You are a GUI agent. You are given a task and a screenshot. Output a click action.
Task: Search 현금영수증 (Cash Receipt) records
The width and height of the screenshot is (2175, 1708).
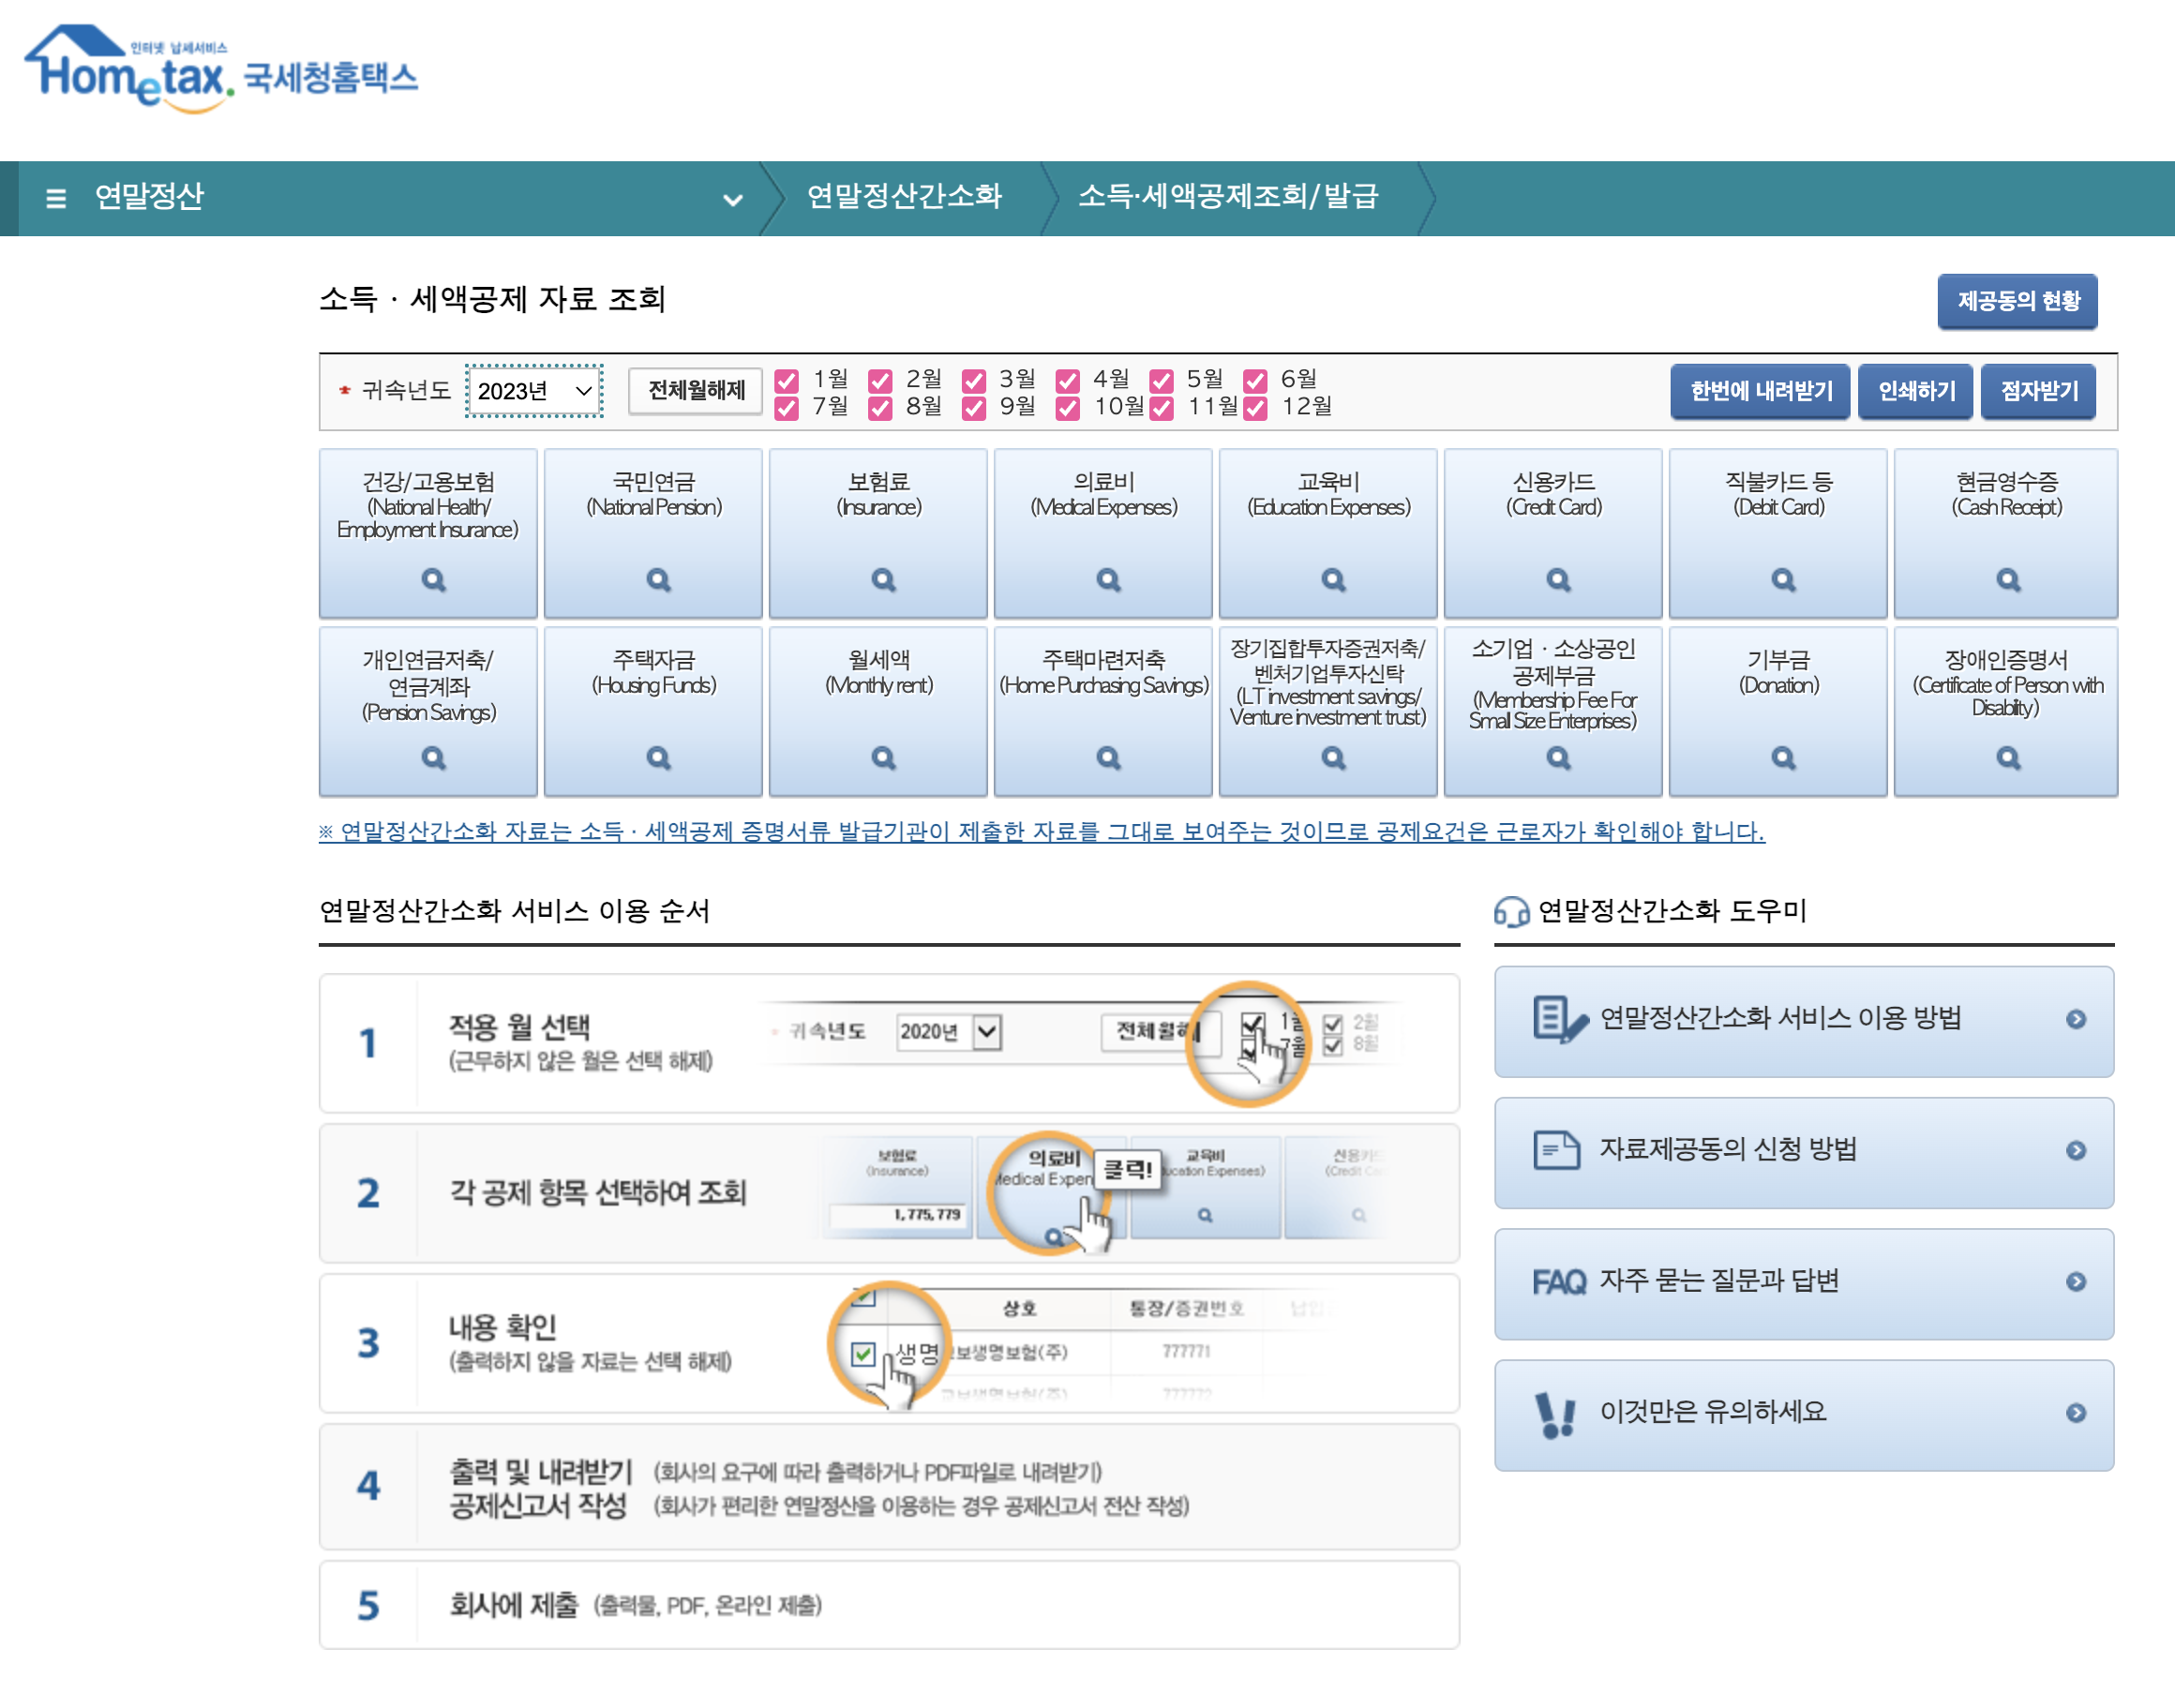pyautogui.click(x=2006, y=578)
